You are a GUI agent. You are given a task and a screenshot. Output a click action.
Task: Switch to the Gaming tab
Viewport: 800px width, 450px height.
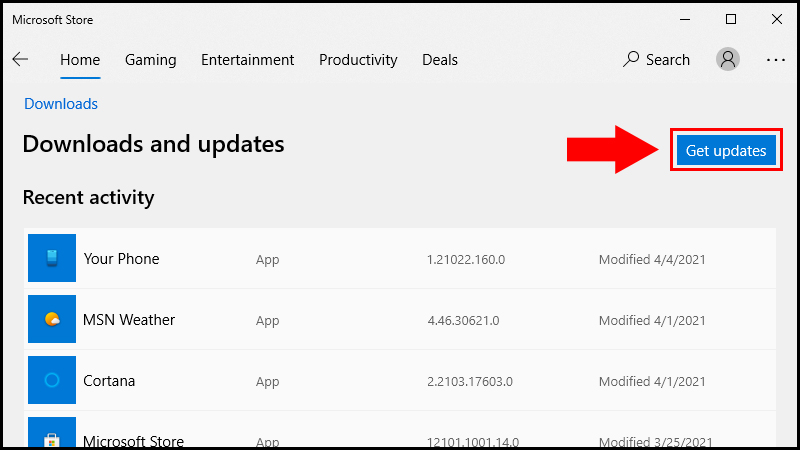(x=151, y=60)
